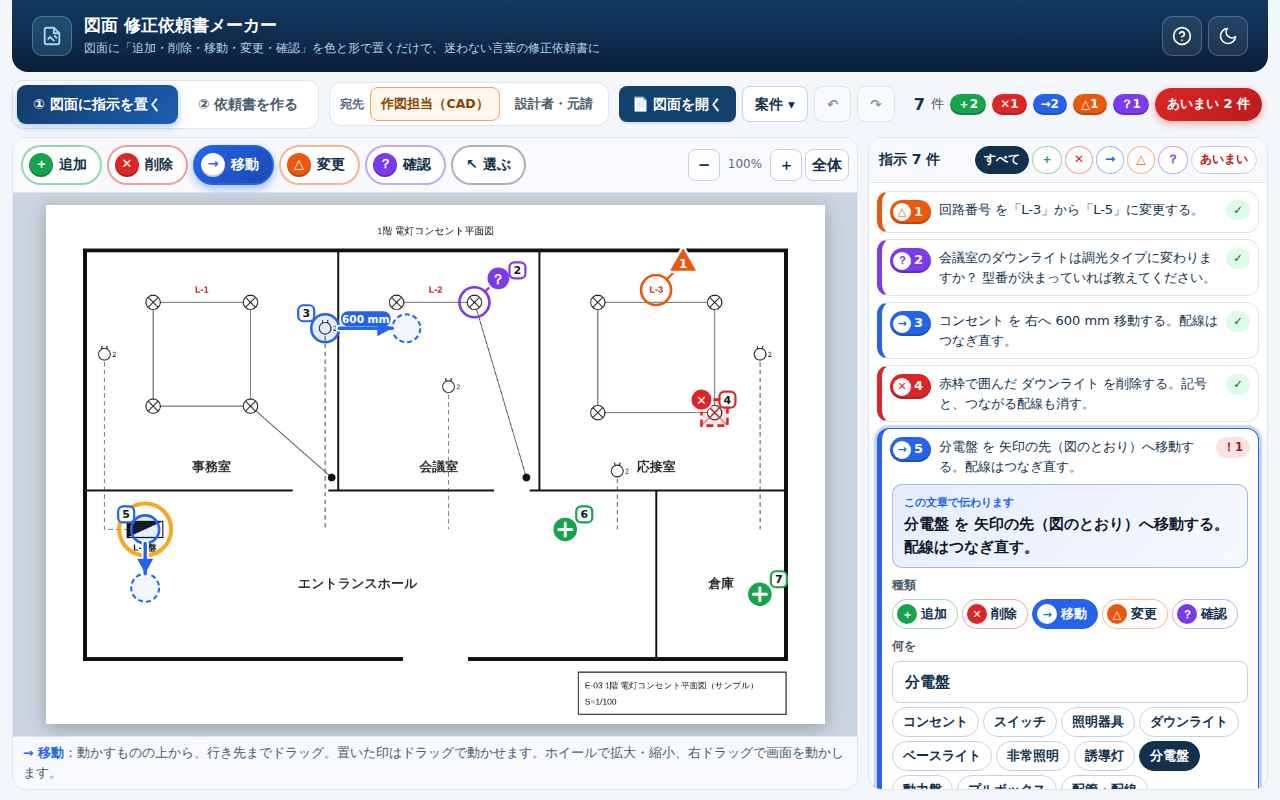
Task: Pick the ダウンライト target chip
Action: click(x=1189, y=722)
